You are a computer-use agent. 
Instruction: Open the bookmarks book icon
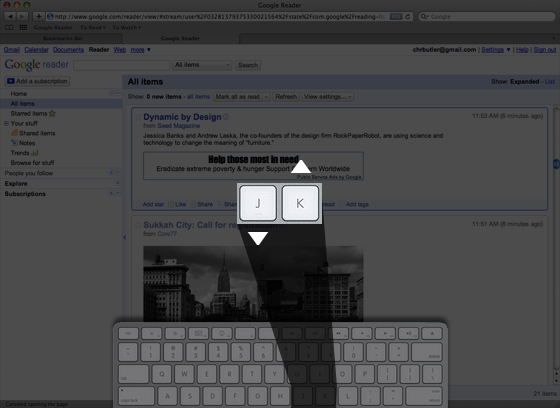click(9, 28)
